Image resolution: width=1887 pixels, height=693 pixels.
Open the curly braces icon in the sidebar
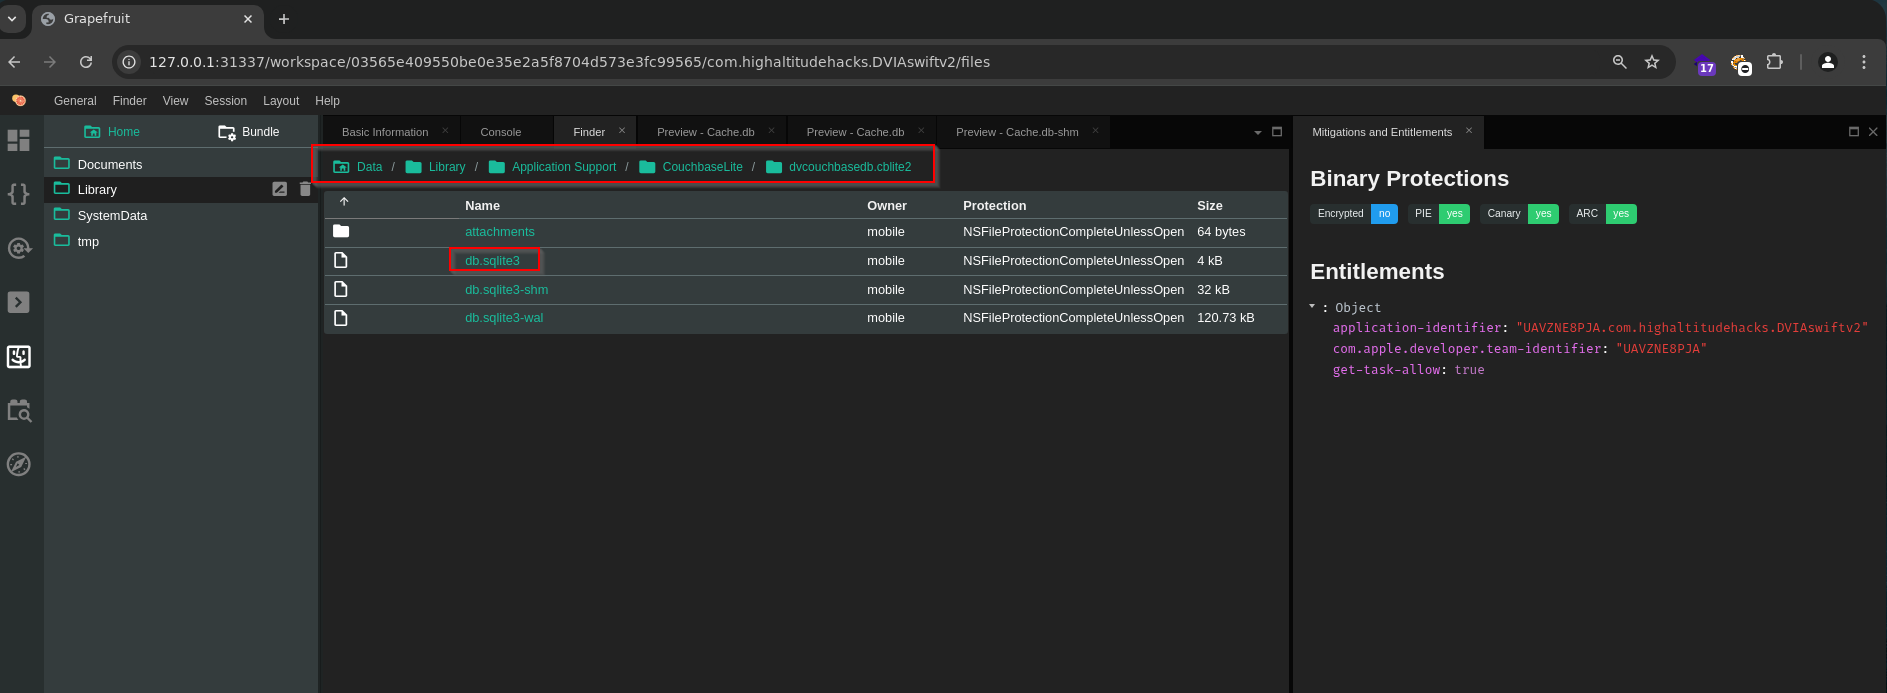click(18, 193)
